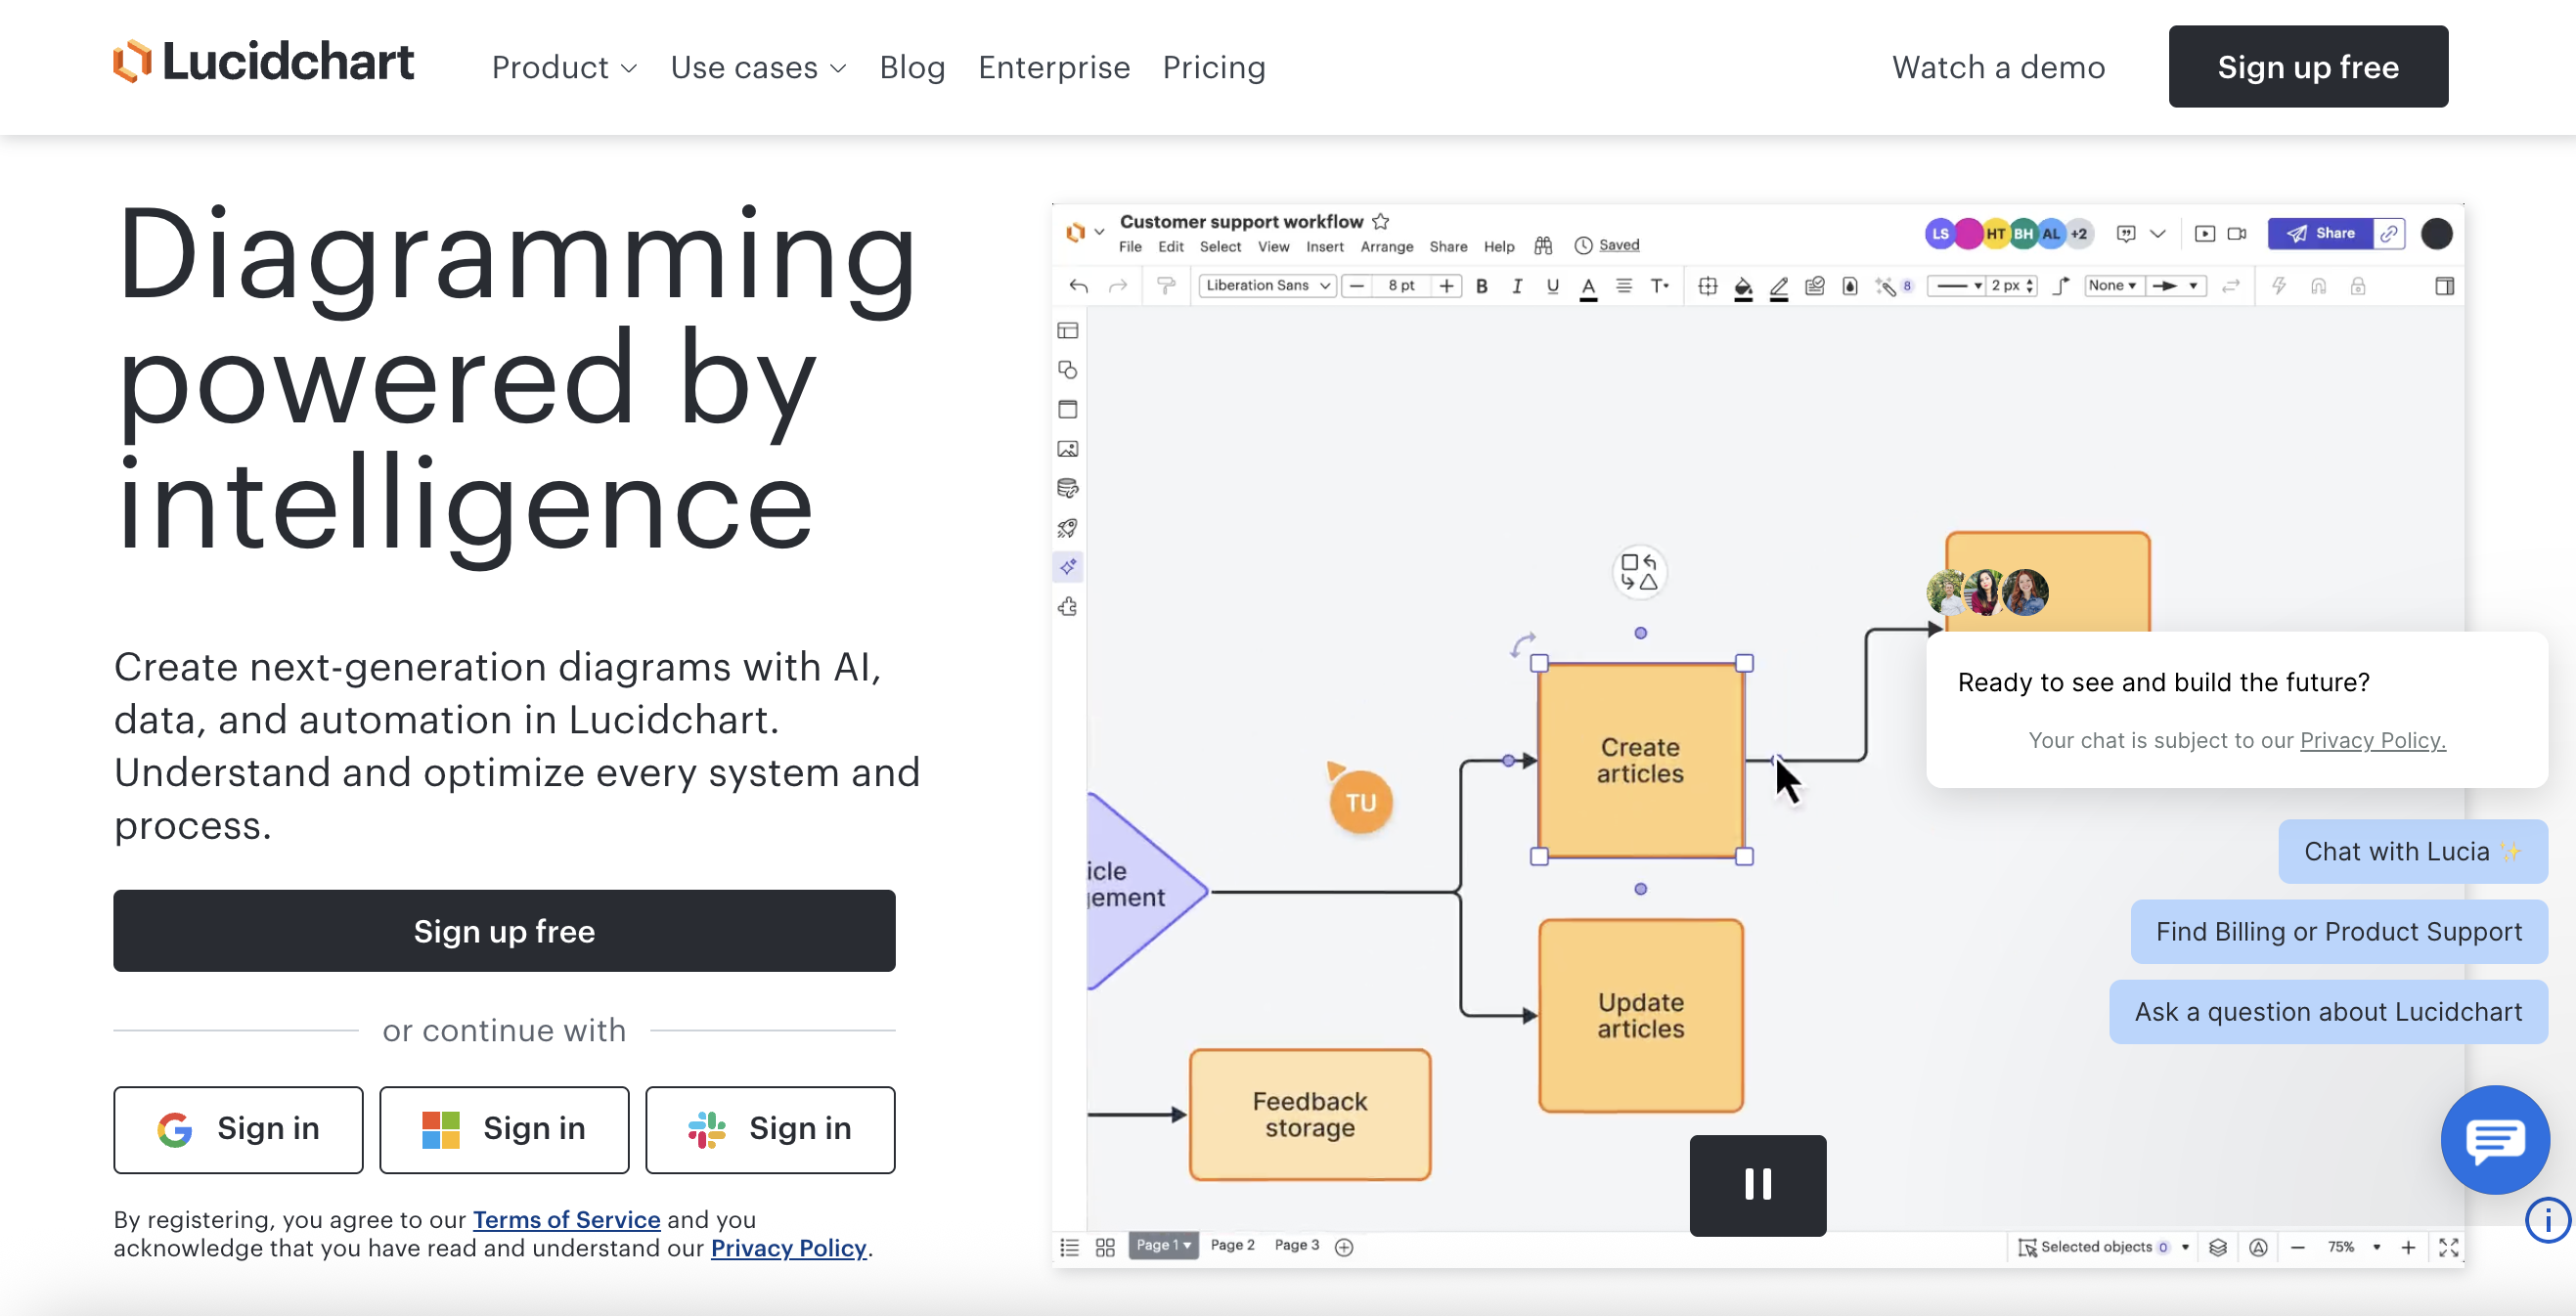Screen dimensions: 2576x1316
Task: Sign in with Microsoft
Action: [x=504, y=1129]
